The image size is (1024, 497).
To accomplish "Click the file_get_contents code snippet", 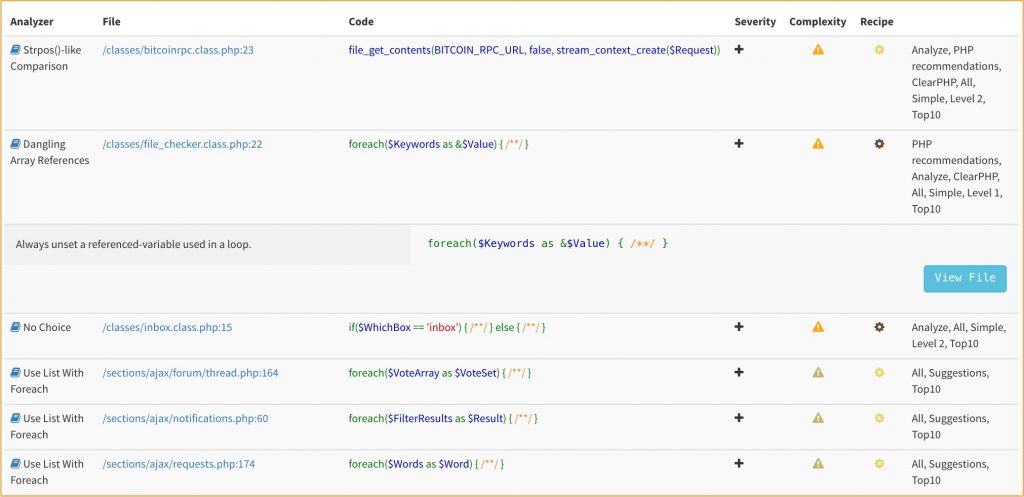I will [534, 50].
